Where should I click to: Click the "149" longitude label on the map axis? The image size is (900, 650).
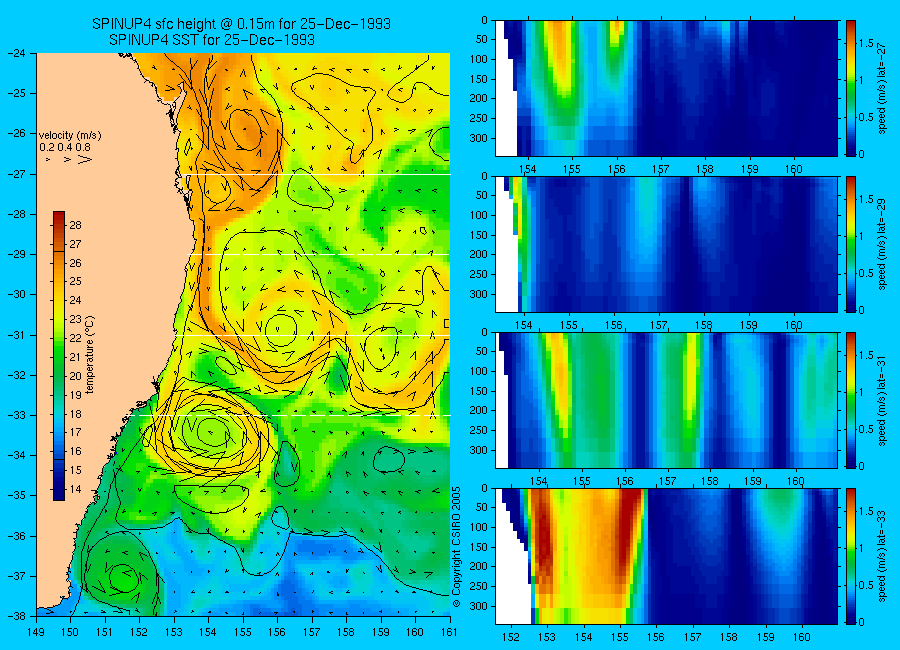(36, 632)
